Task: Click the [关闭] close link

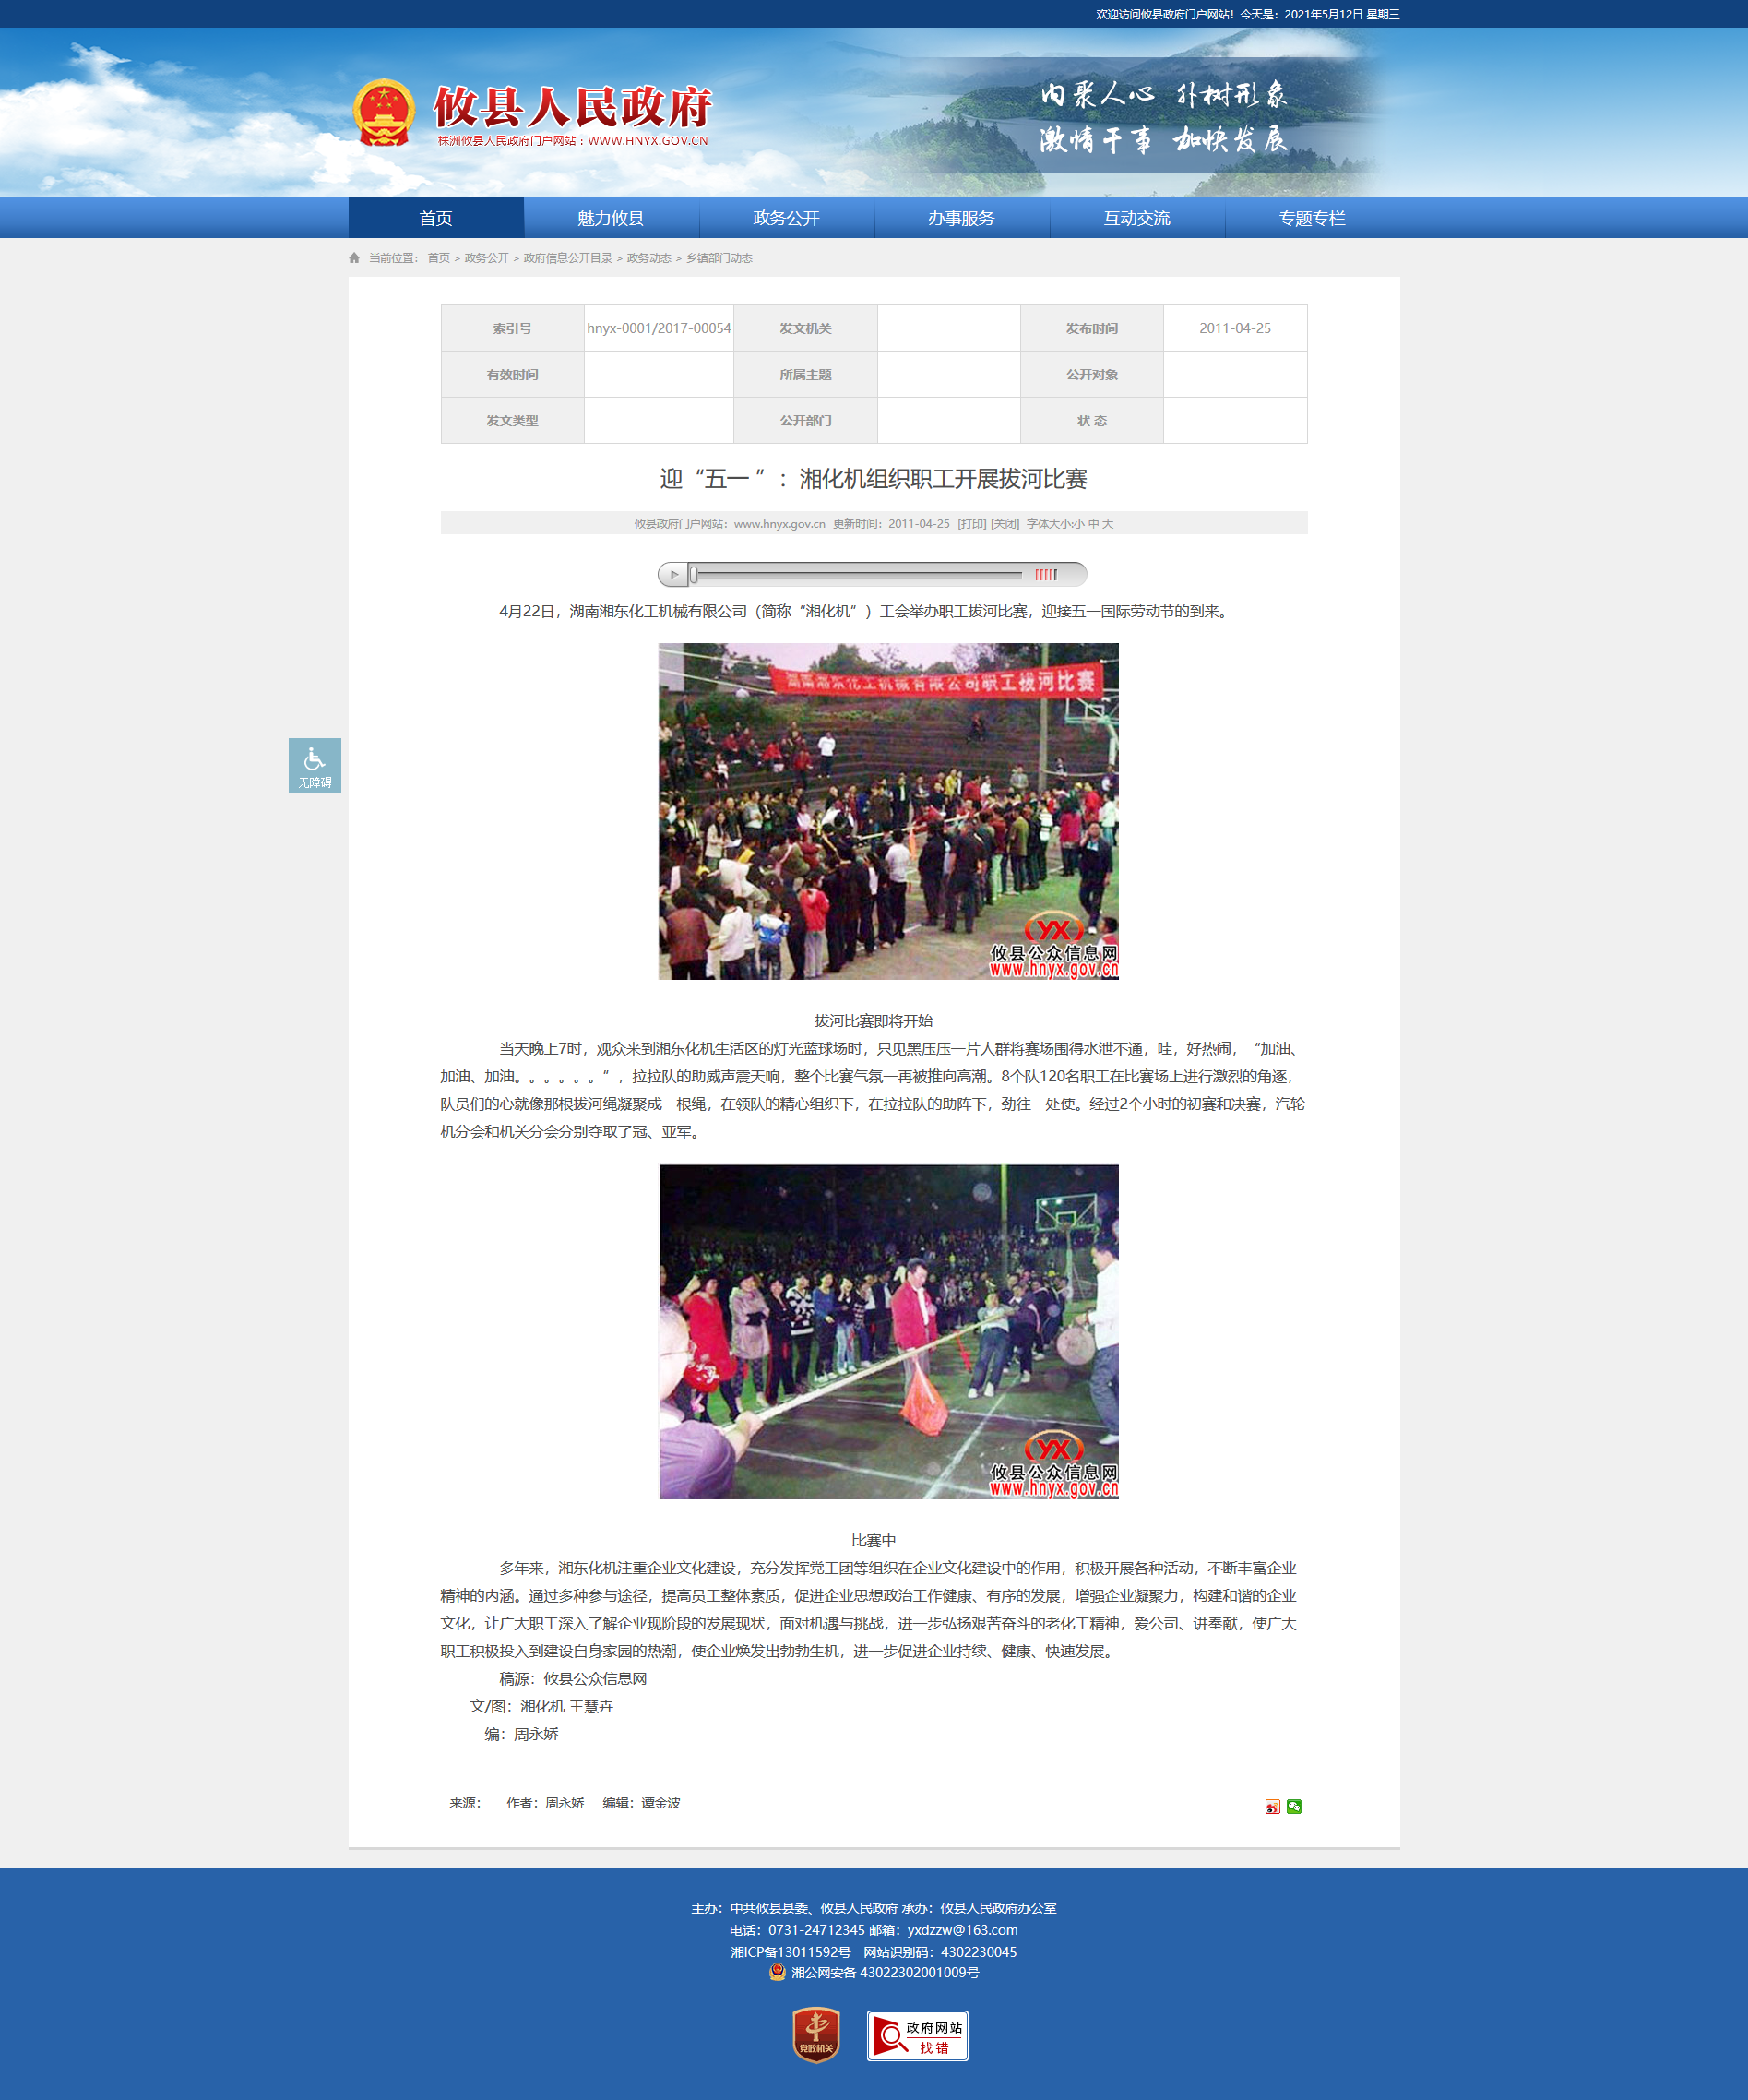Action: point(1004,524)
